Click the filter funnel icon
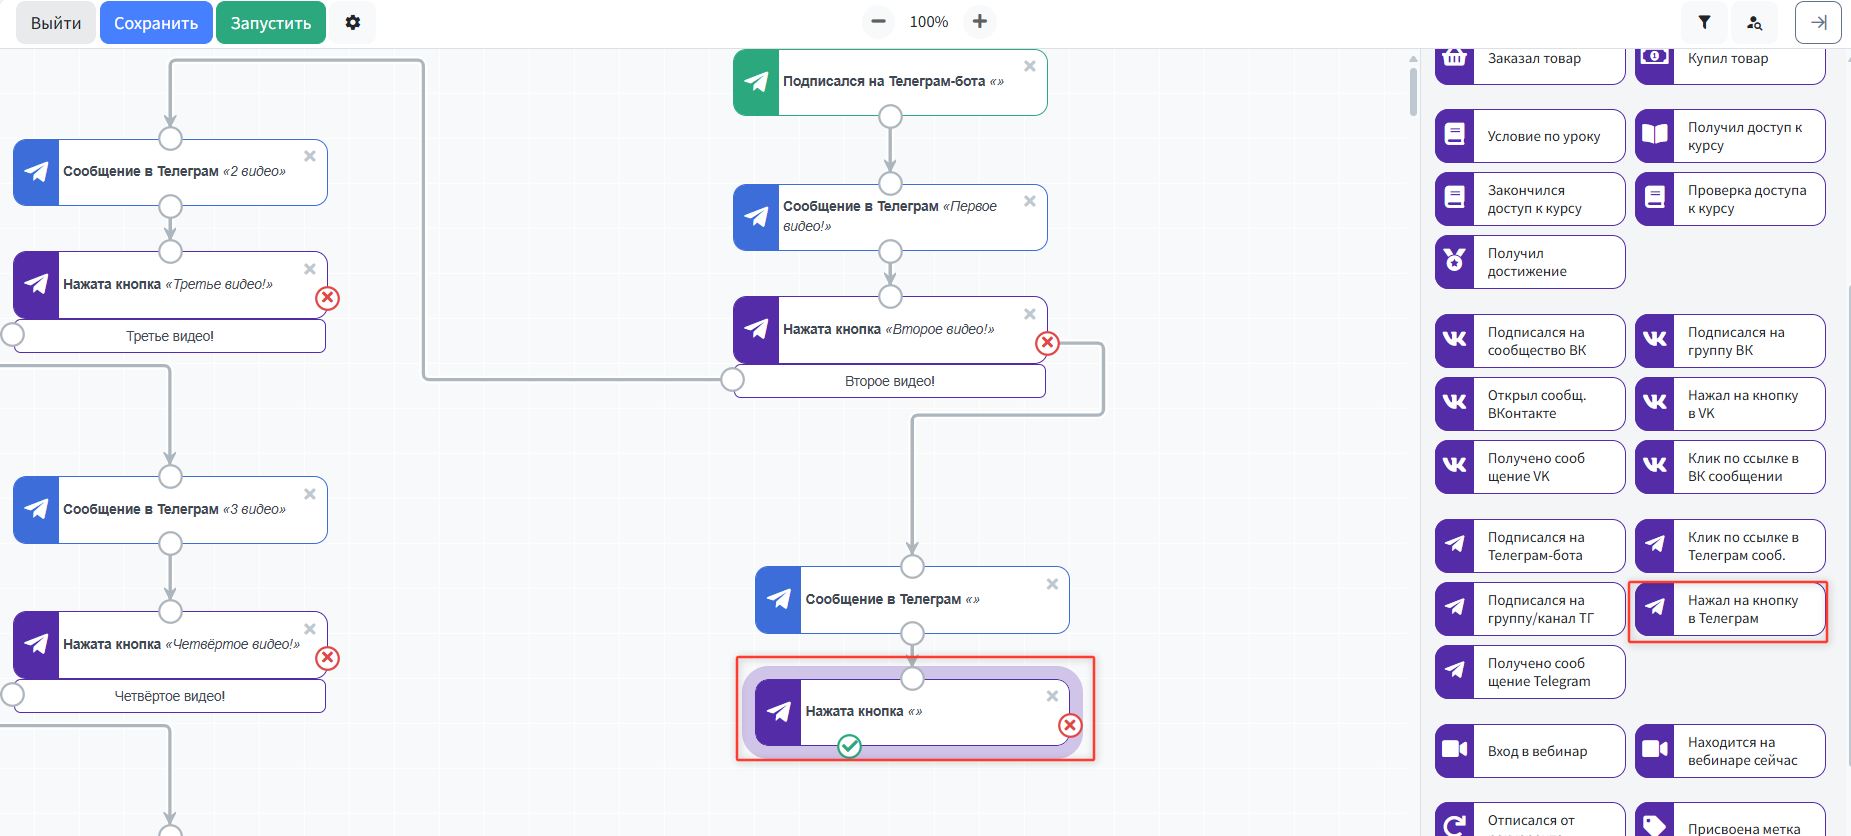 1704,22
